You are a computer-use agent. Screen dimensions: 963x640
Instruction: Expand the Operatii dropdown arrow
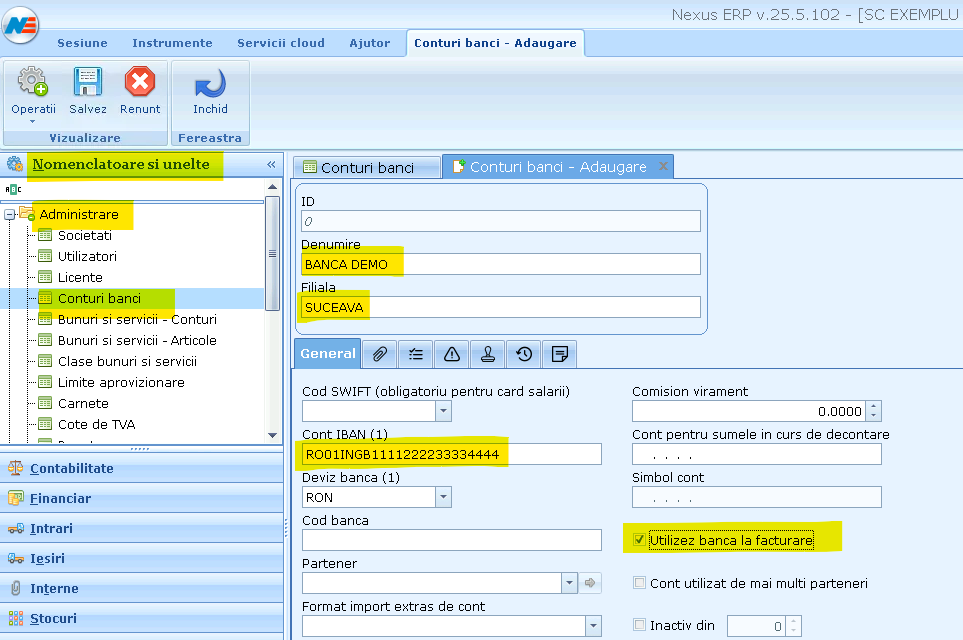pos(33,122)
